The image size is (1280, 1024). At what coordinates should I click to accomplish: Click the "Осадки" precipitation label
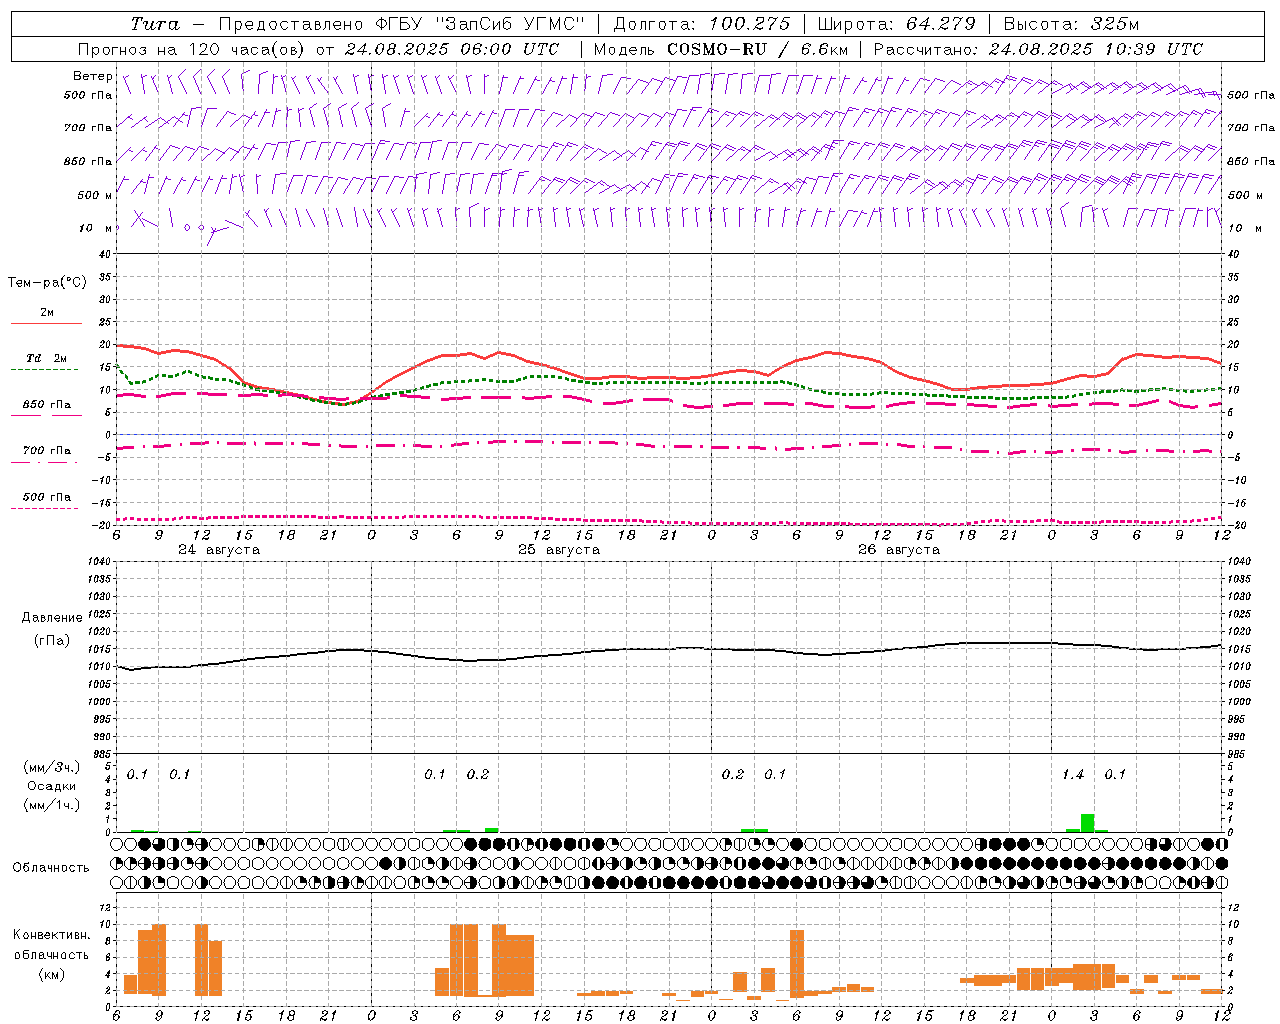[x=52, y=786]
